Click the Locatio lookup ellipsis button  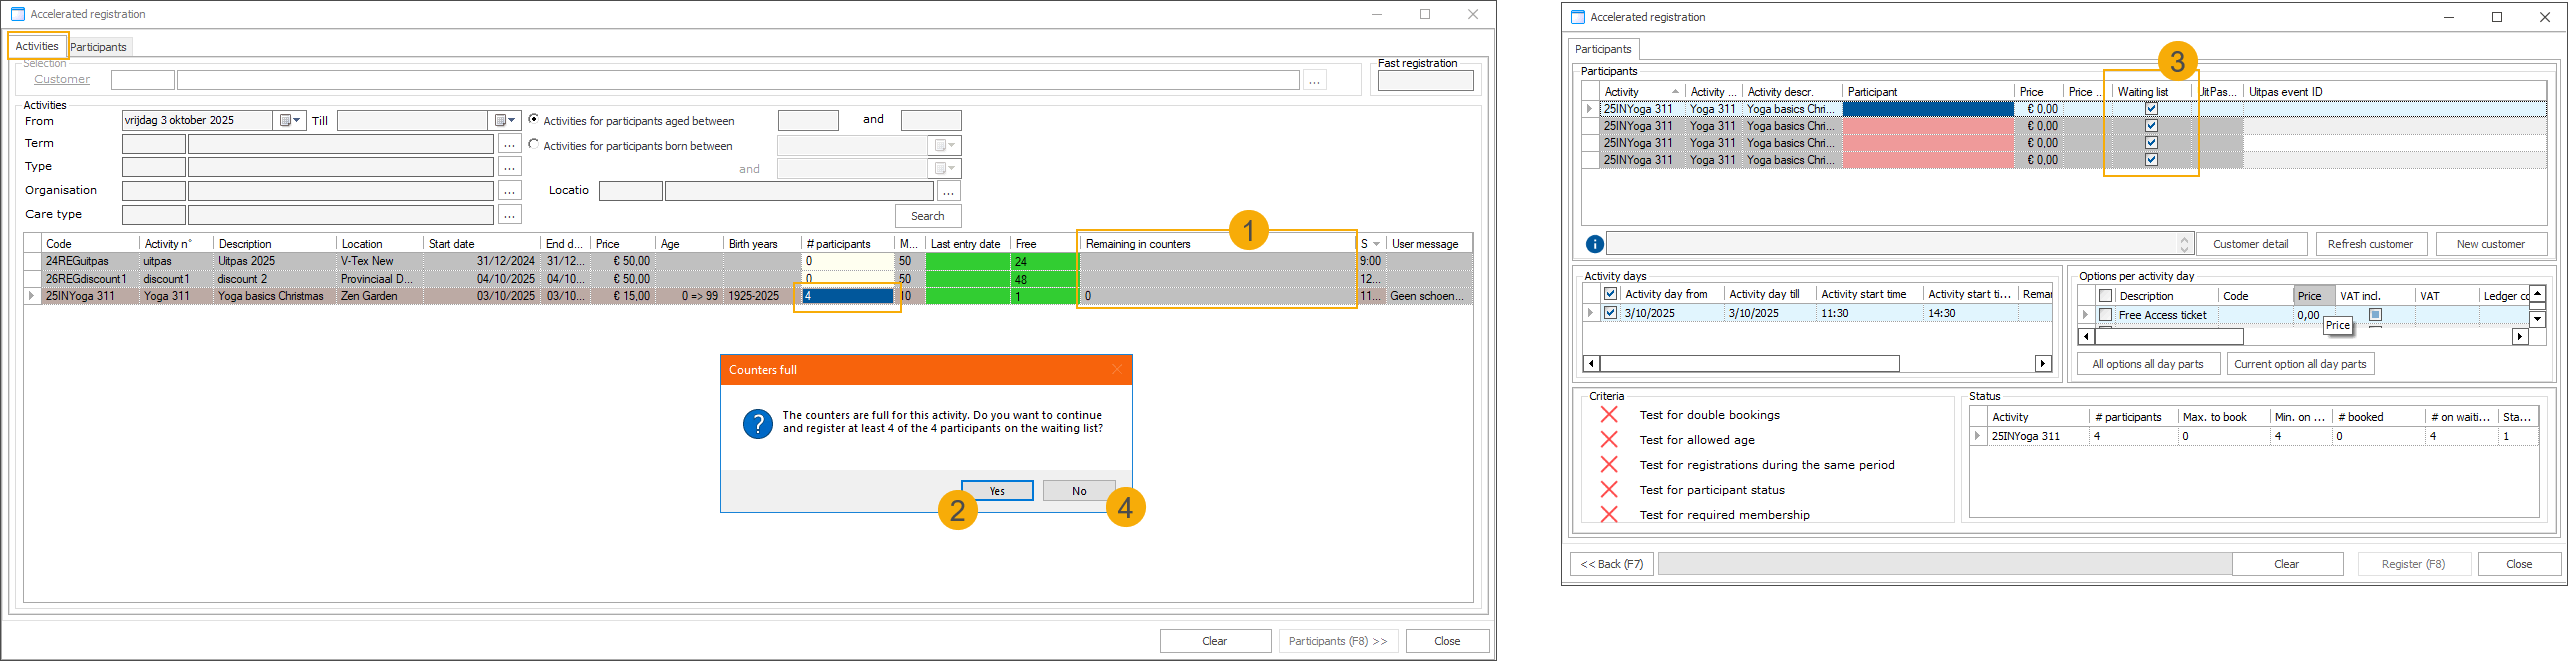coord(949,191)
